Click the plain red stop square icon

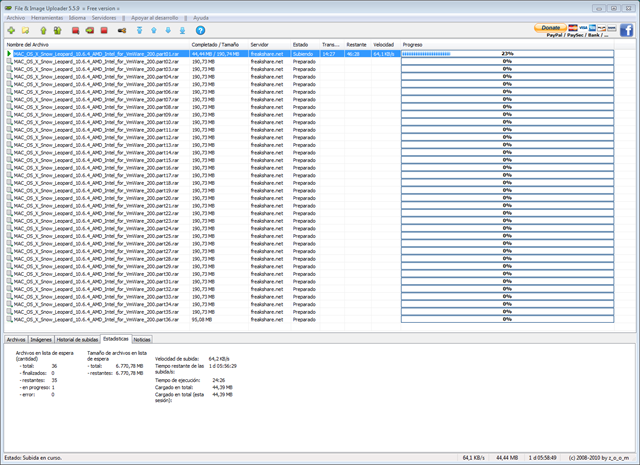pyautogui.click(x=104, y=30)
